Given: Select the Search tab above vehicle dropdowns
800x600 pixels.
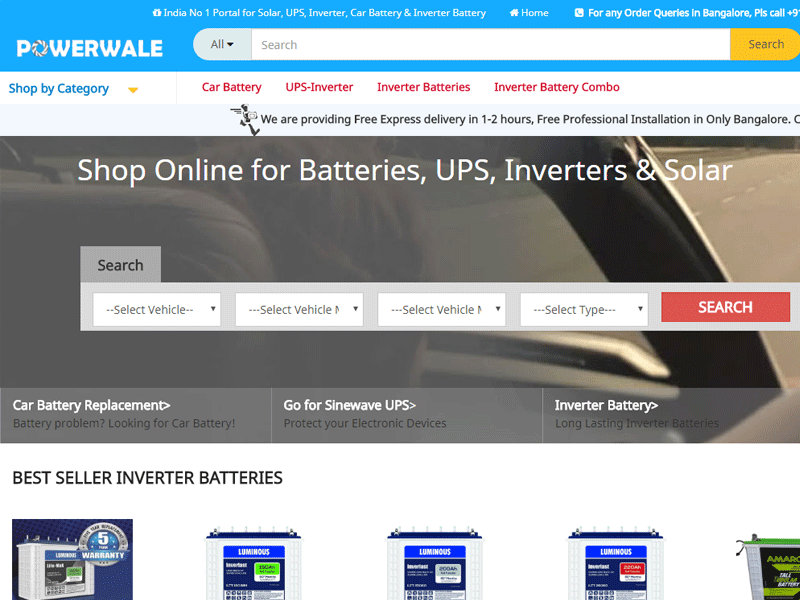Looking at the screenshot, I should click(120, 264).
